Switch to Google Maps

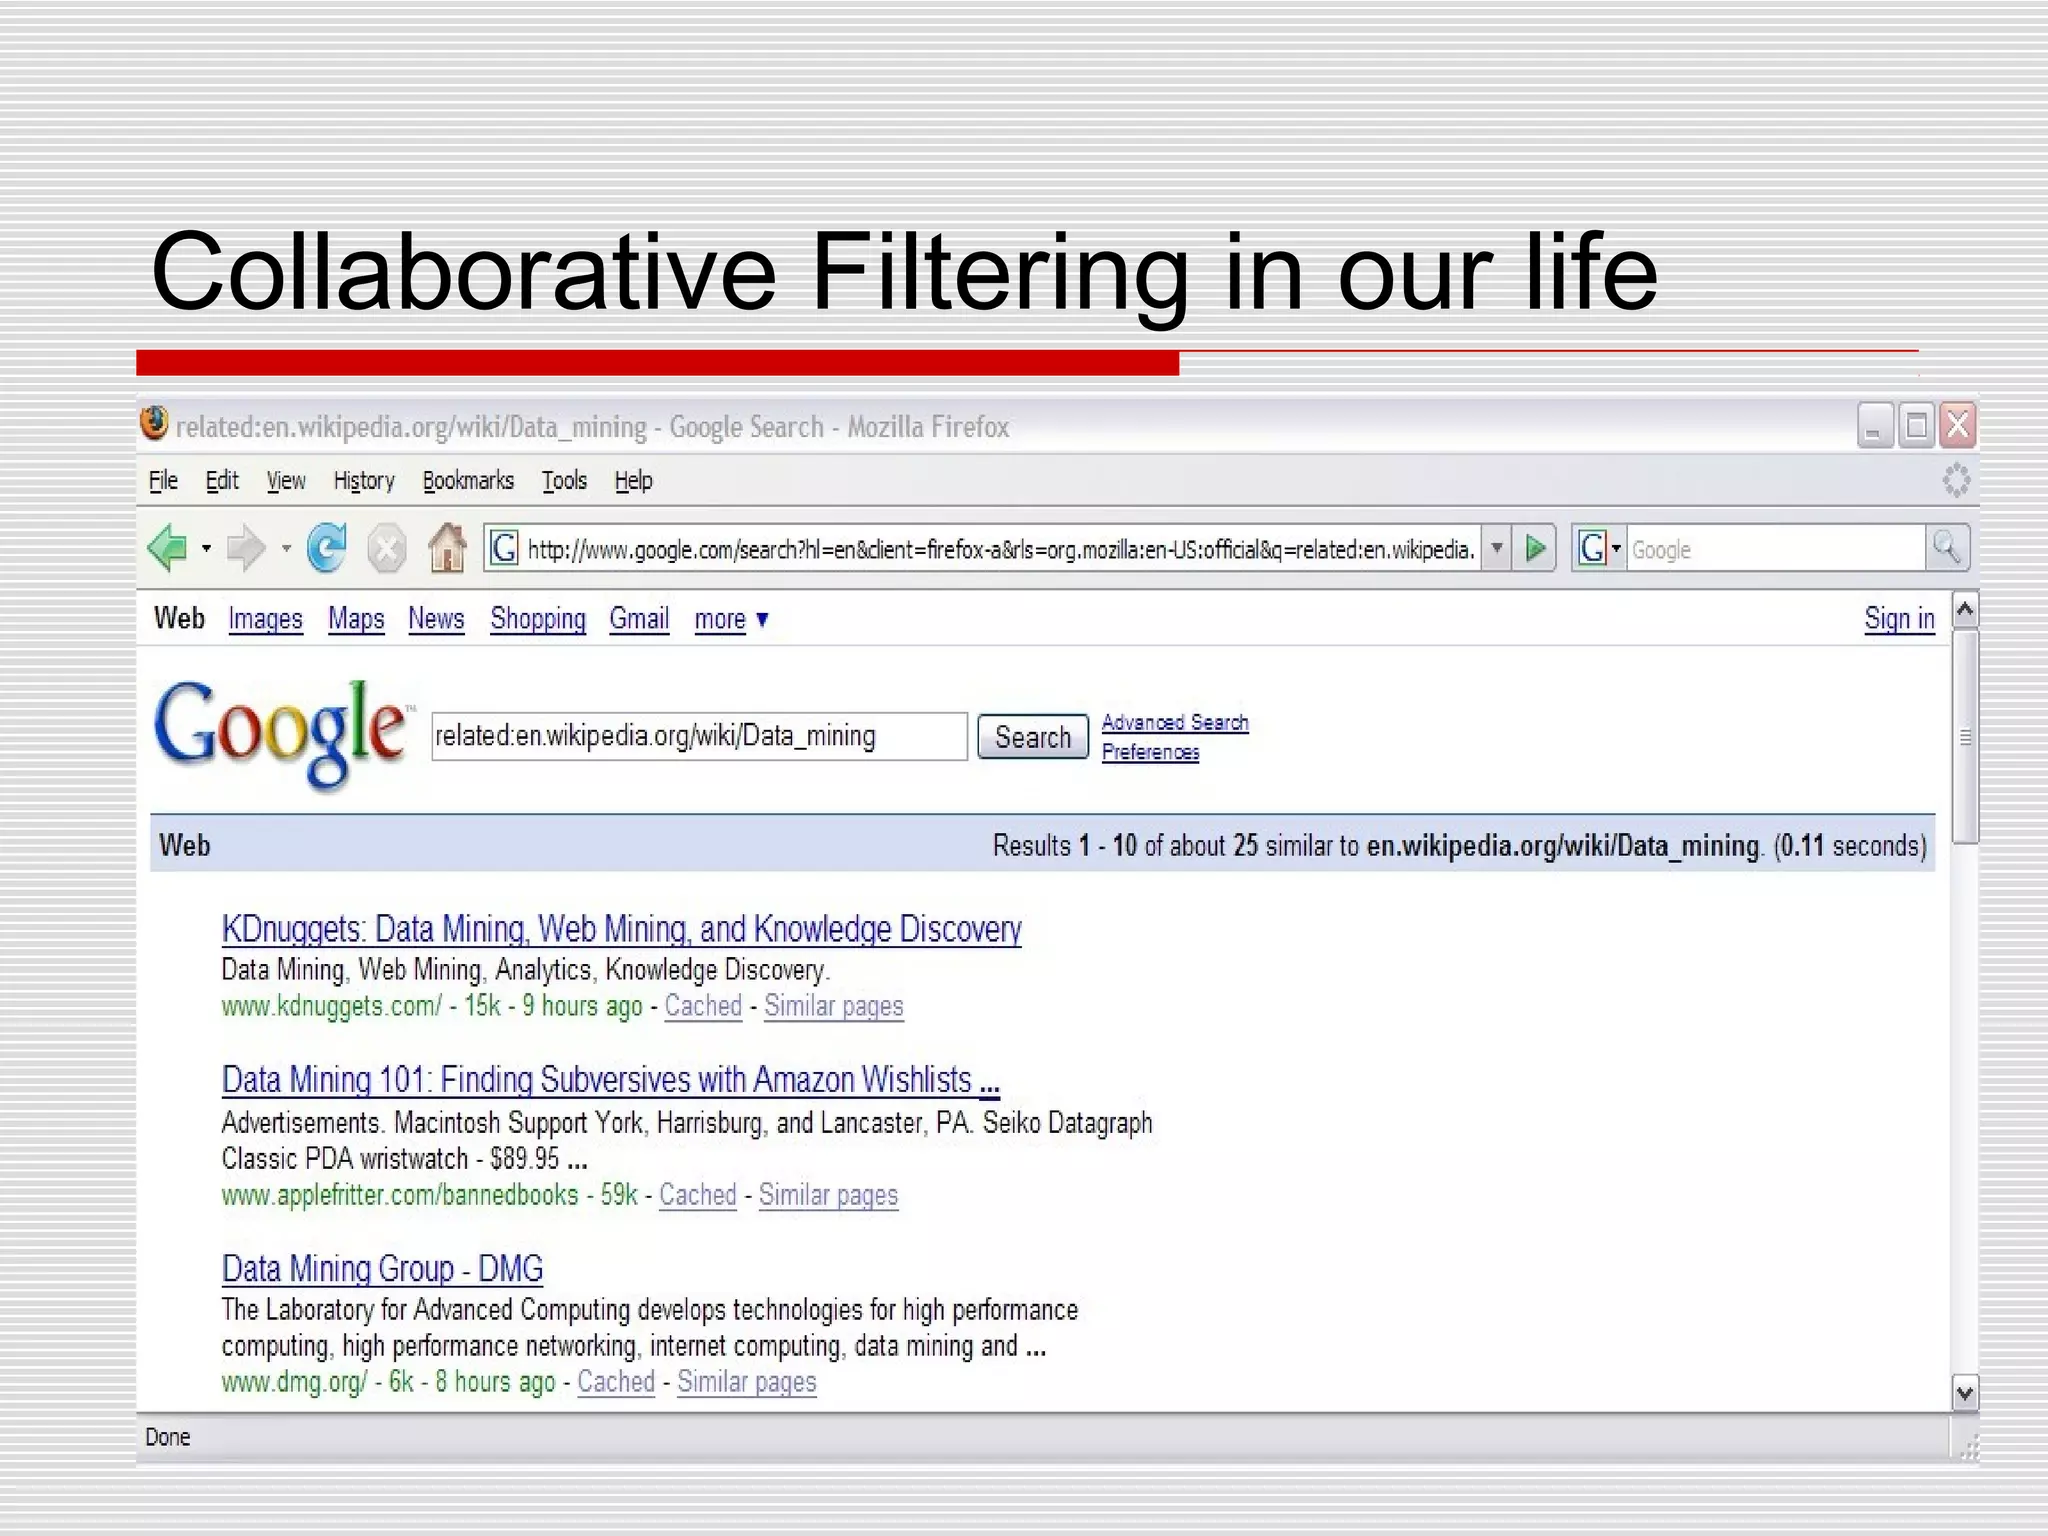point(356,619)
